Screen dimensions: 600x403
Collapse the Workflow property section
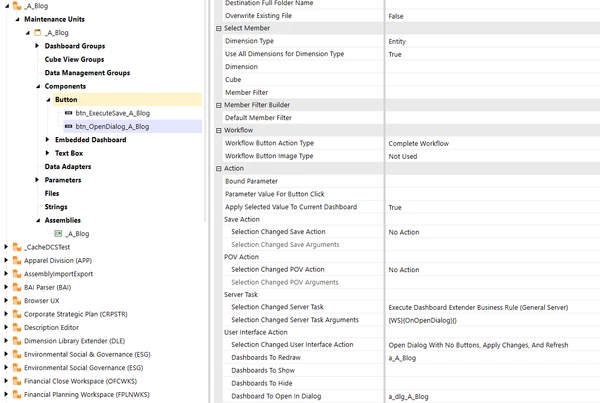coord(219,131)
